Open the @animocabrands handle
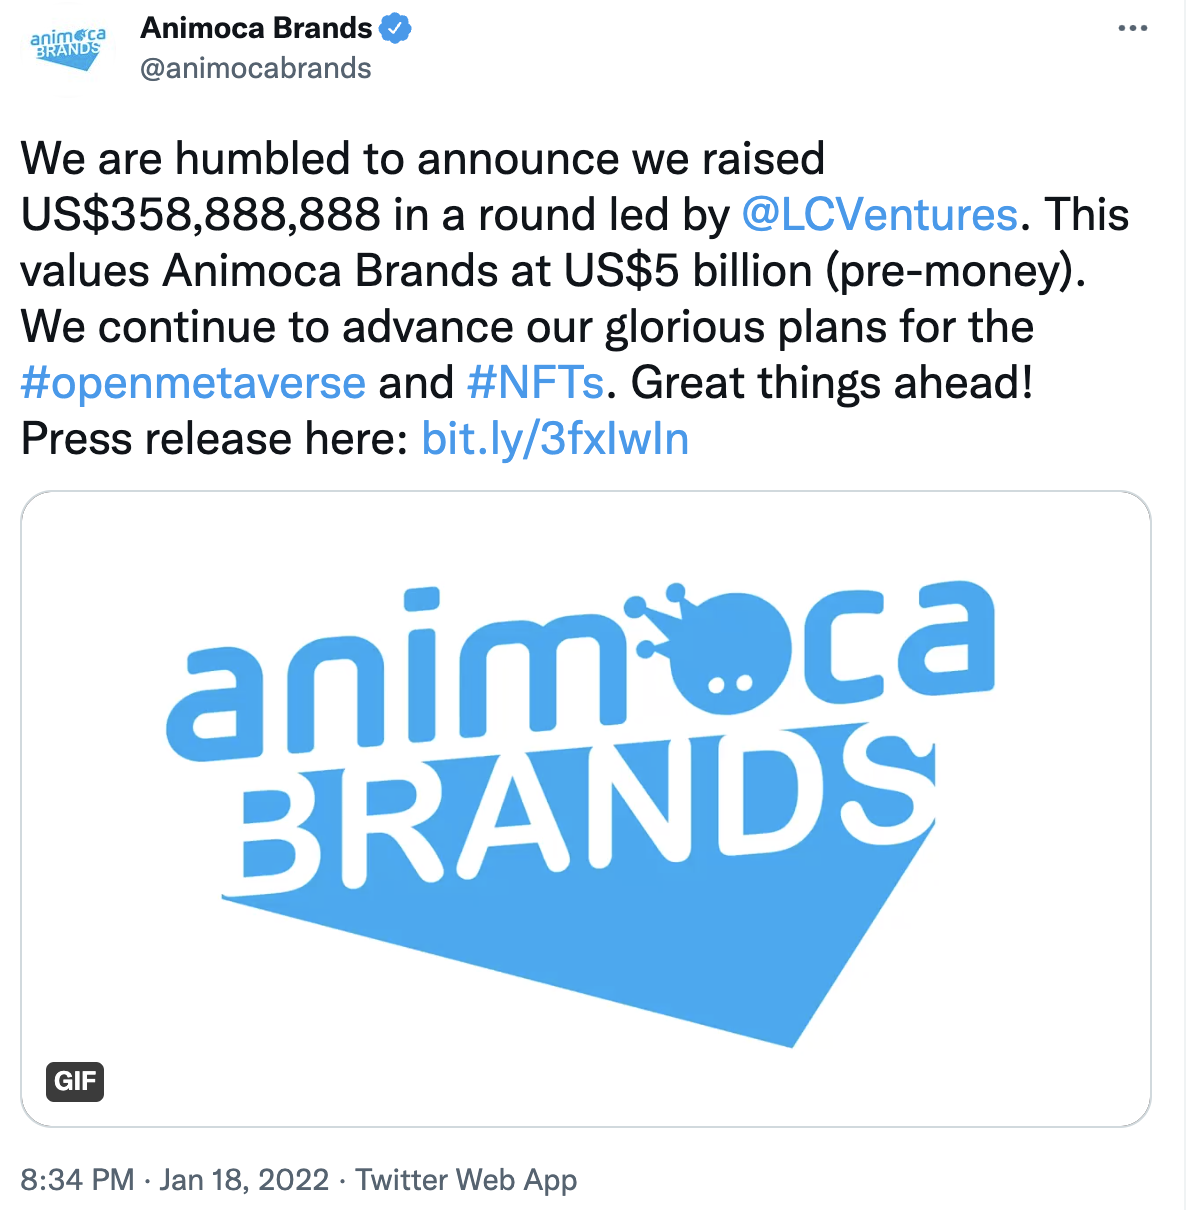Viewport: 1190px width, 1210px height. [256, 68]
